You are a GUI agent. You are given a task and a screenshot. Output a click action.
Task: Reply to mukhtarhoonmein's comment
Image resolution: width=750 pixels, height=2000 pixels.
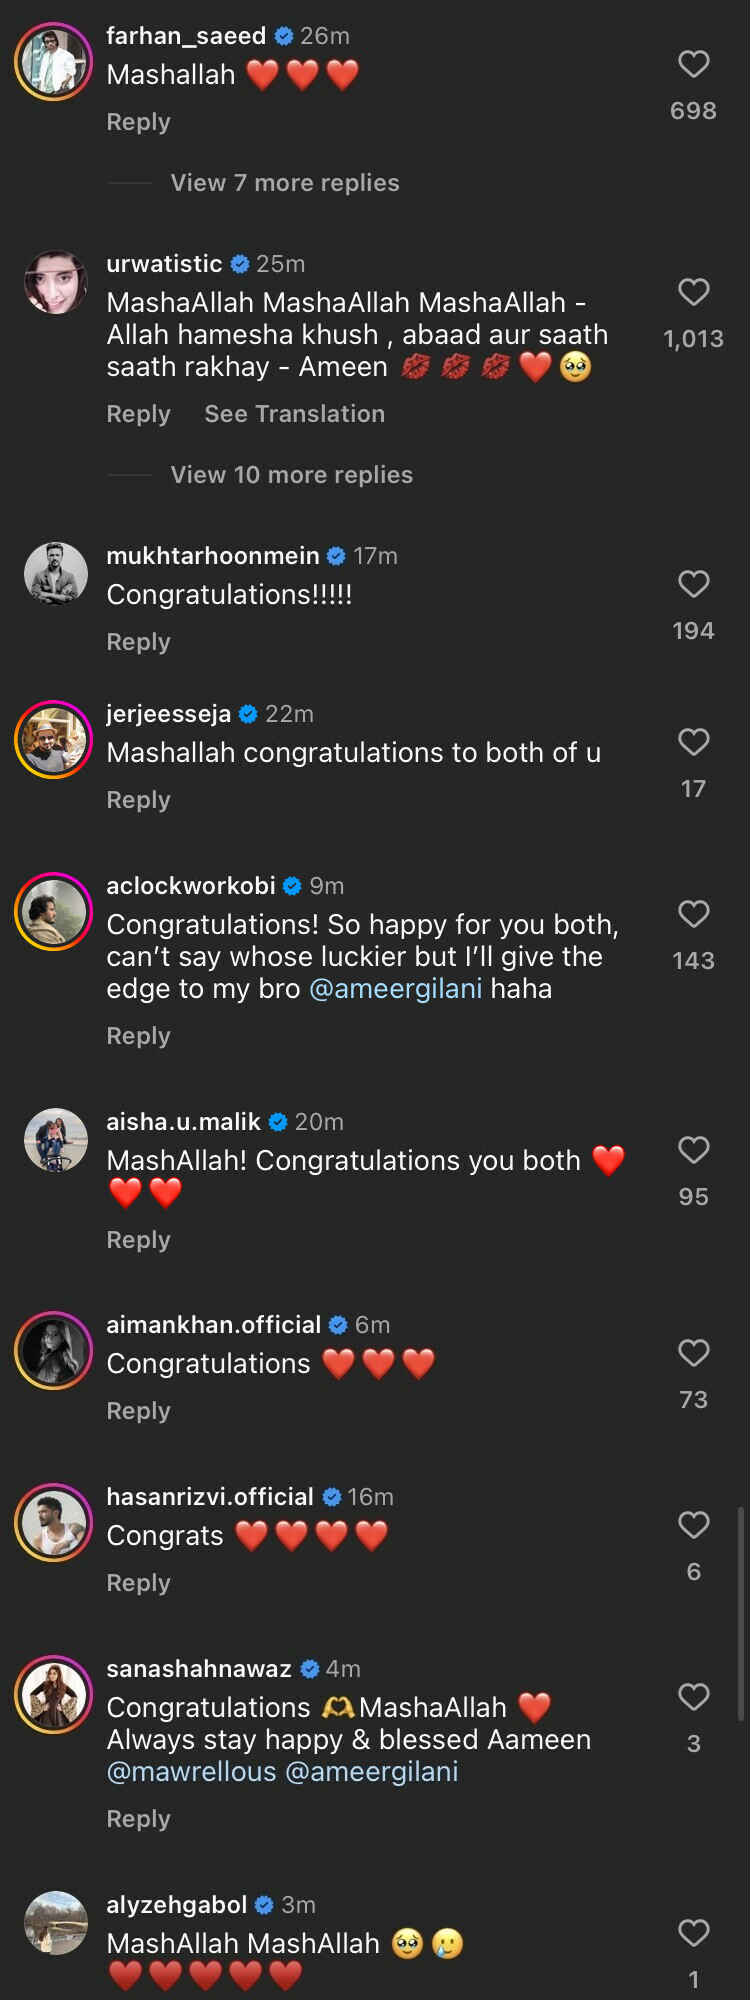[x=138, y=642]
